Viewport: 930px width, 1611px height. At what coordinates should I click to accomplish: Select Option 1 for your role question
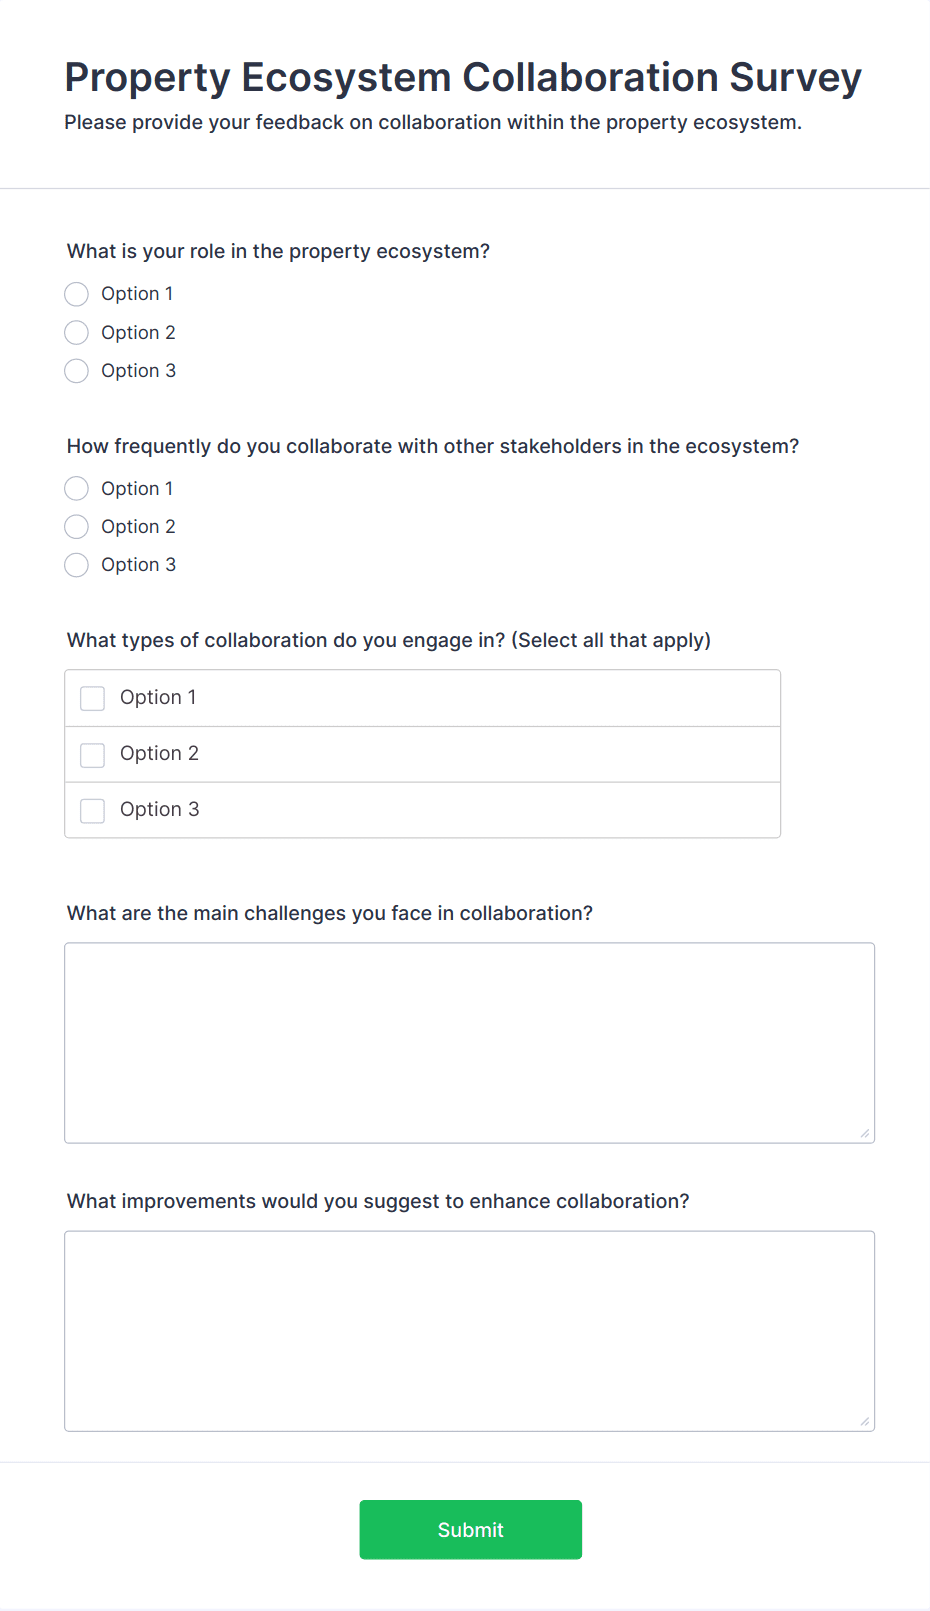point(76,293)
